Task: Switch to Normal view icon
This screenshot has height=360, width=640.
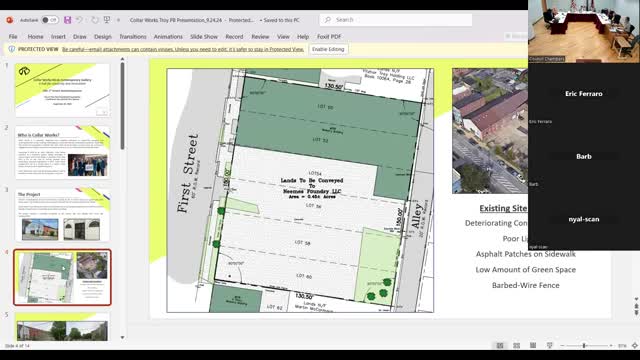Action: pyautogui.click(x=500, y=345)
